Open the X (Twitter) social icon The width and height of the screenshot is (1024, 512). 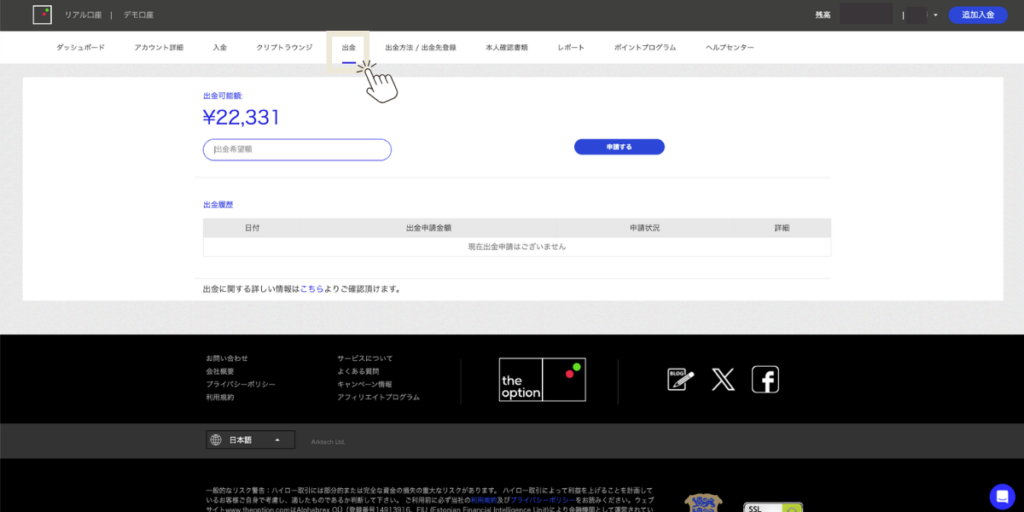[723, 379]
